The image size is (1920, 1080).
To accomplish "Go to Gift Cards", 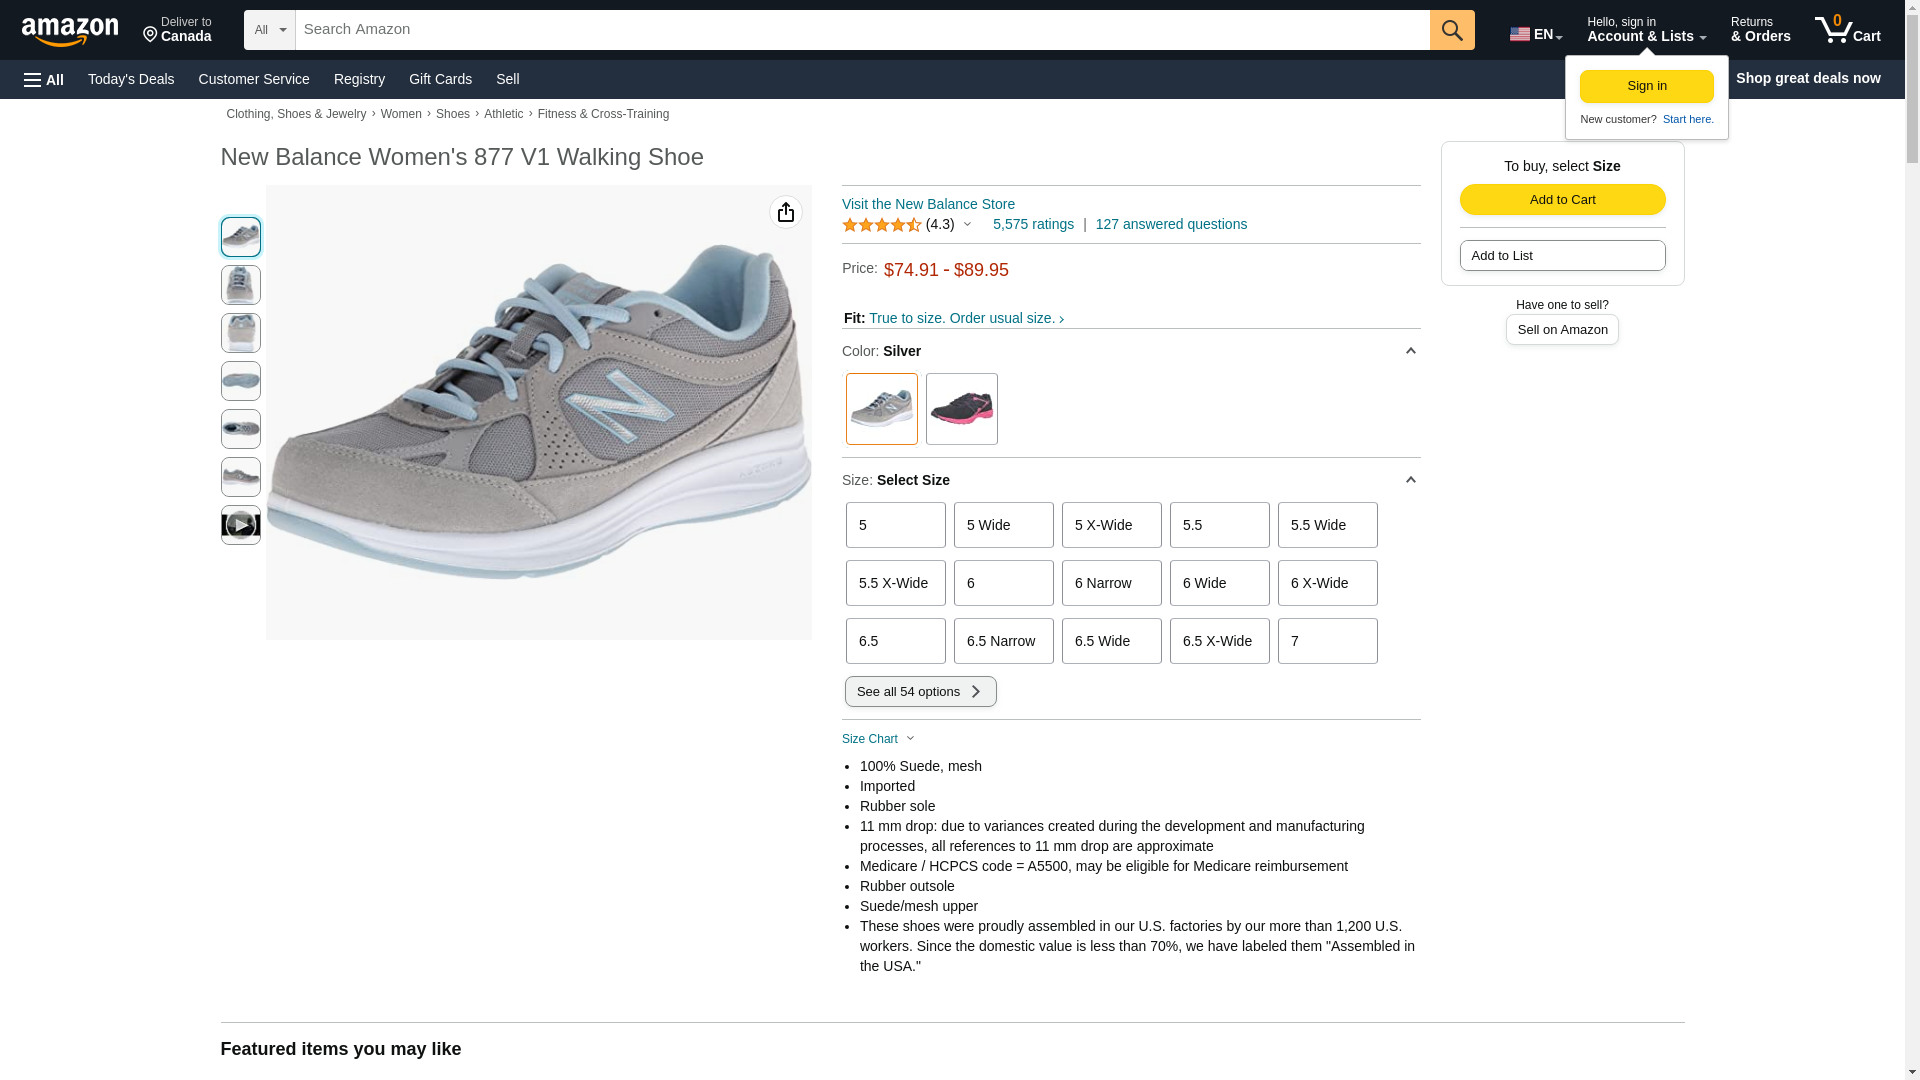I will (x=440, y=79).
